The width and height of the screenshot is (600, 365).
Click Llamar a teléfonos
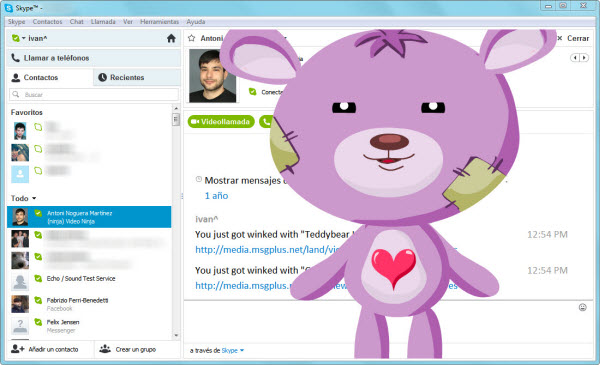[x=94, y=58]
